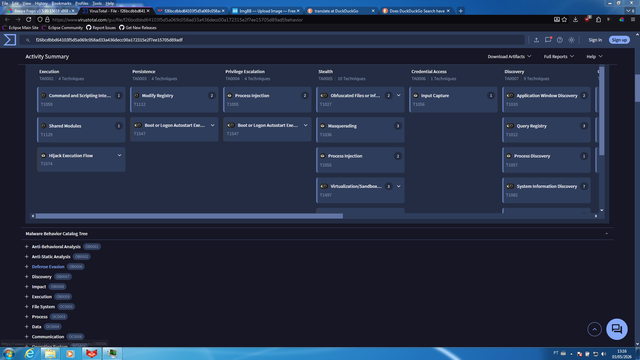Screen dimensions: 640x360
Task: Click the Sign up button
Action: pyautogui.click(x=619, y=40)
